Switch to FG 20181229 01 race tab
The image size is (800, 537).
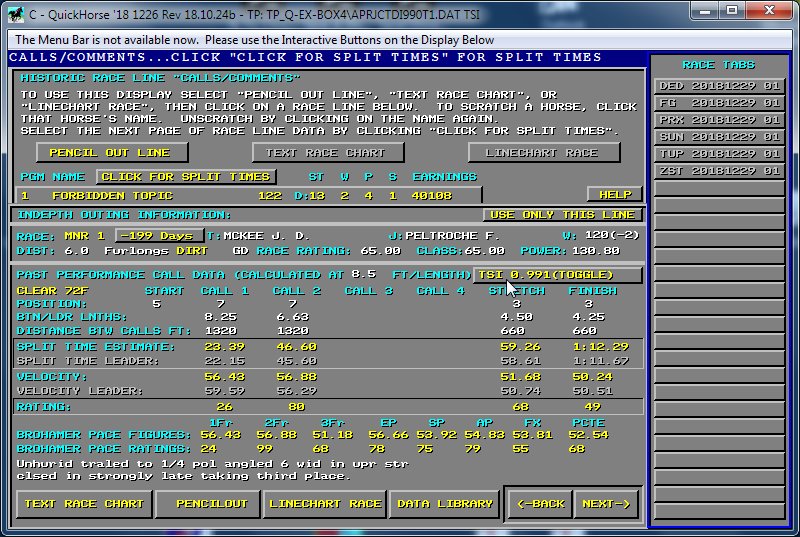pos(719,103)
